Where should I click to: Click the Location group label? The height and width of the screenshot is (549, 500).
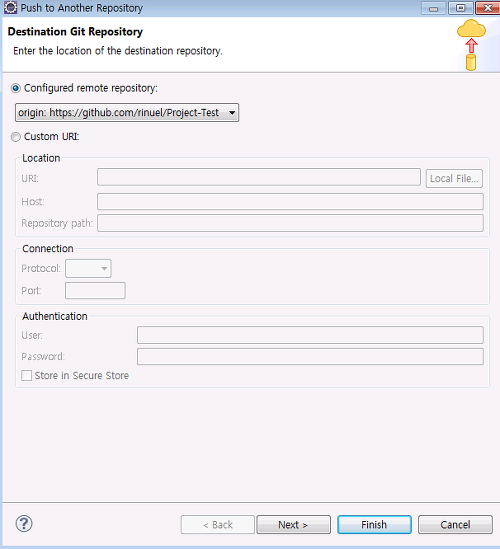[41, 158]
